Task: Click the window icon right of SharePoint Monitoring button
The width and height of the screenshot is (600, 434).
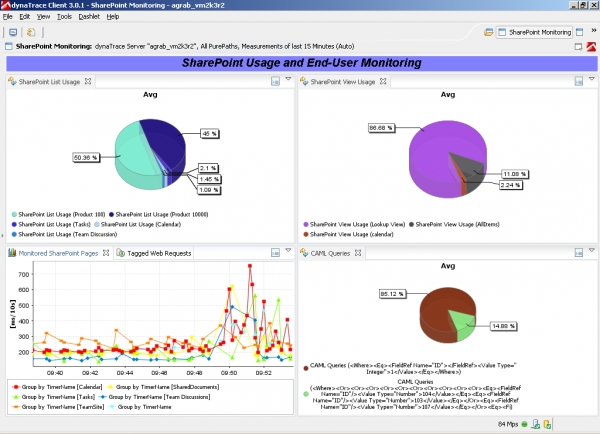Action: click(x=580, y=32)
